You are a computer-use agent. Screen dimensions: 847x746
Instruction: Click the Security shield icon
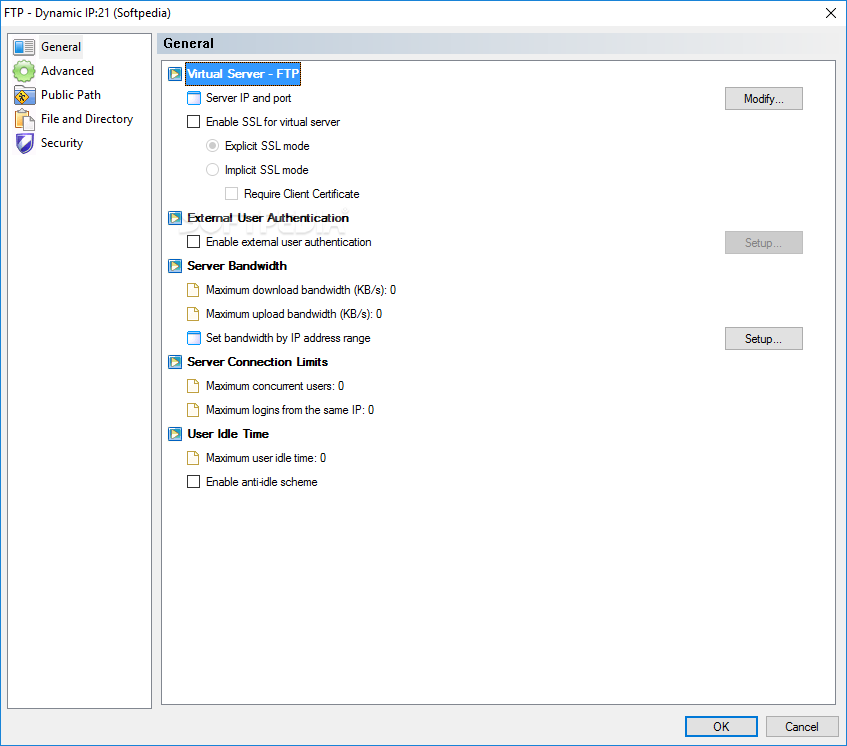(x=24, y=143)
